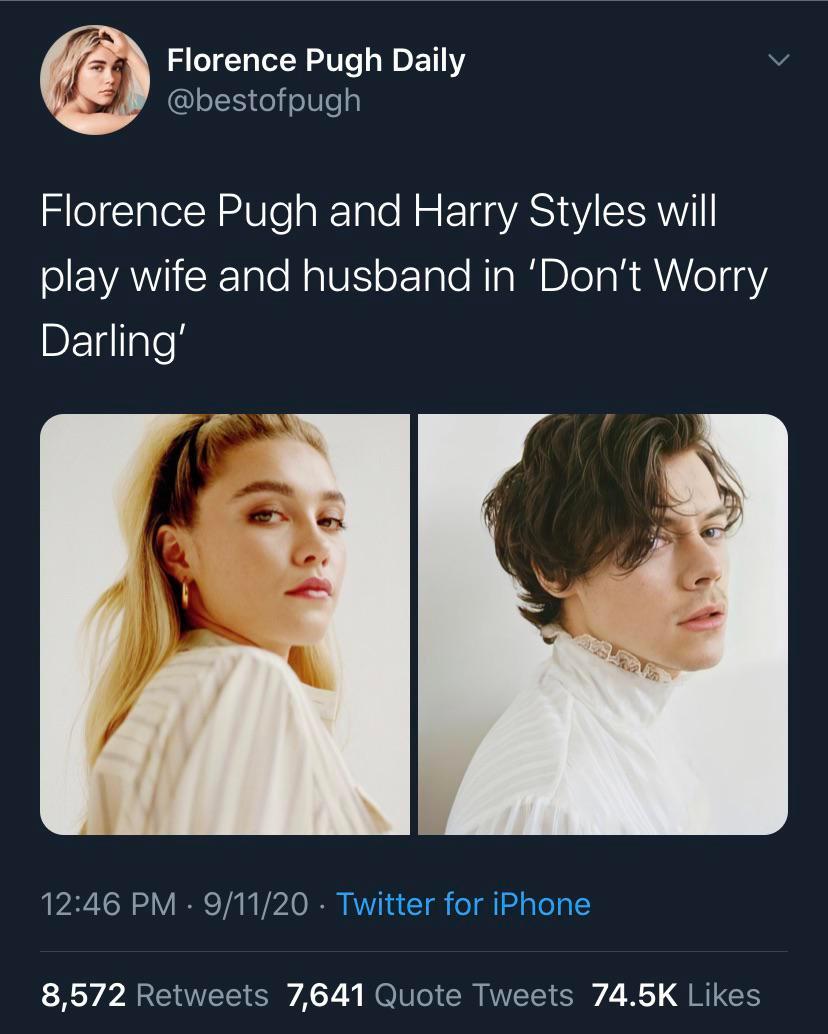Open the right photo of the curly-haired man

coord(602,624)
